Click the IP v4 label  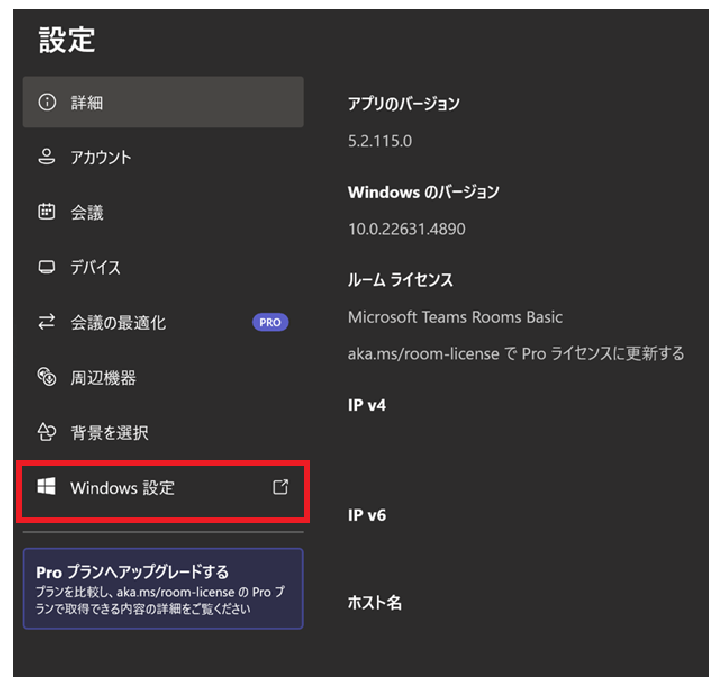click(367, 405)
